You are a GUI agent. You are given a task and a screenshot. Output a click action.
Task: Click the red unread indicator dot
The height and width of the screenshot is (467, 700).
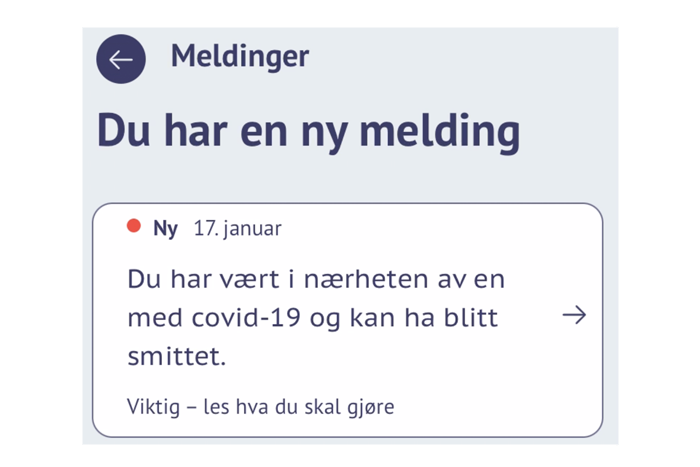click(x=134, y=227)
